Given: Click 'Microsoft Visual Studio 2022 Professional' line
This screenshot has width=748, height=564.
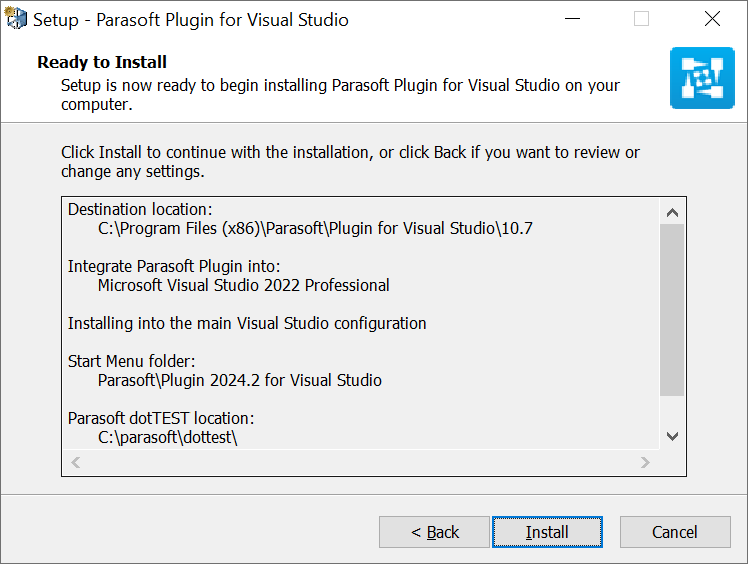Looking at the screenshot, I should (x=243, y=285).
